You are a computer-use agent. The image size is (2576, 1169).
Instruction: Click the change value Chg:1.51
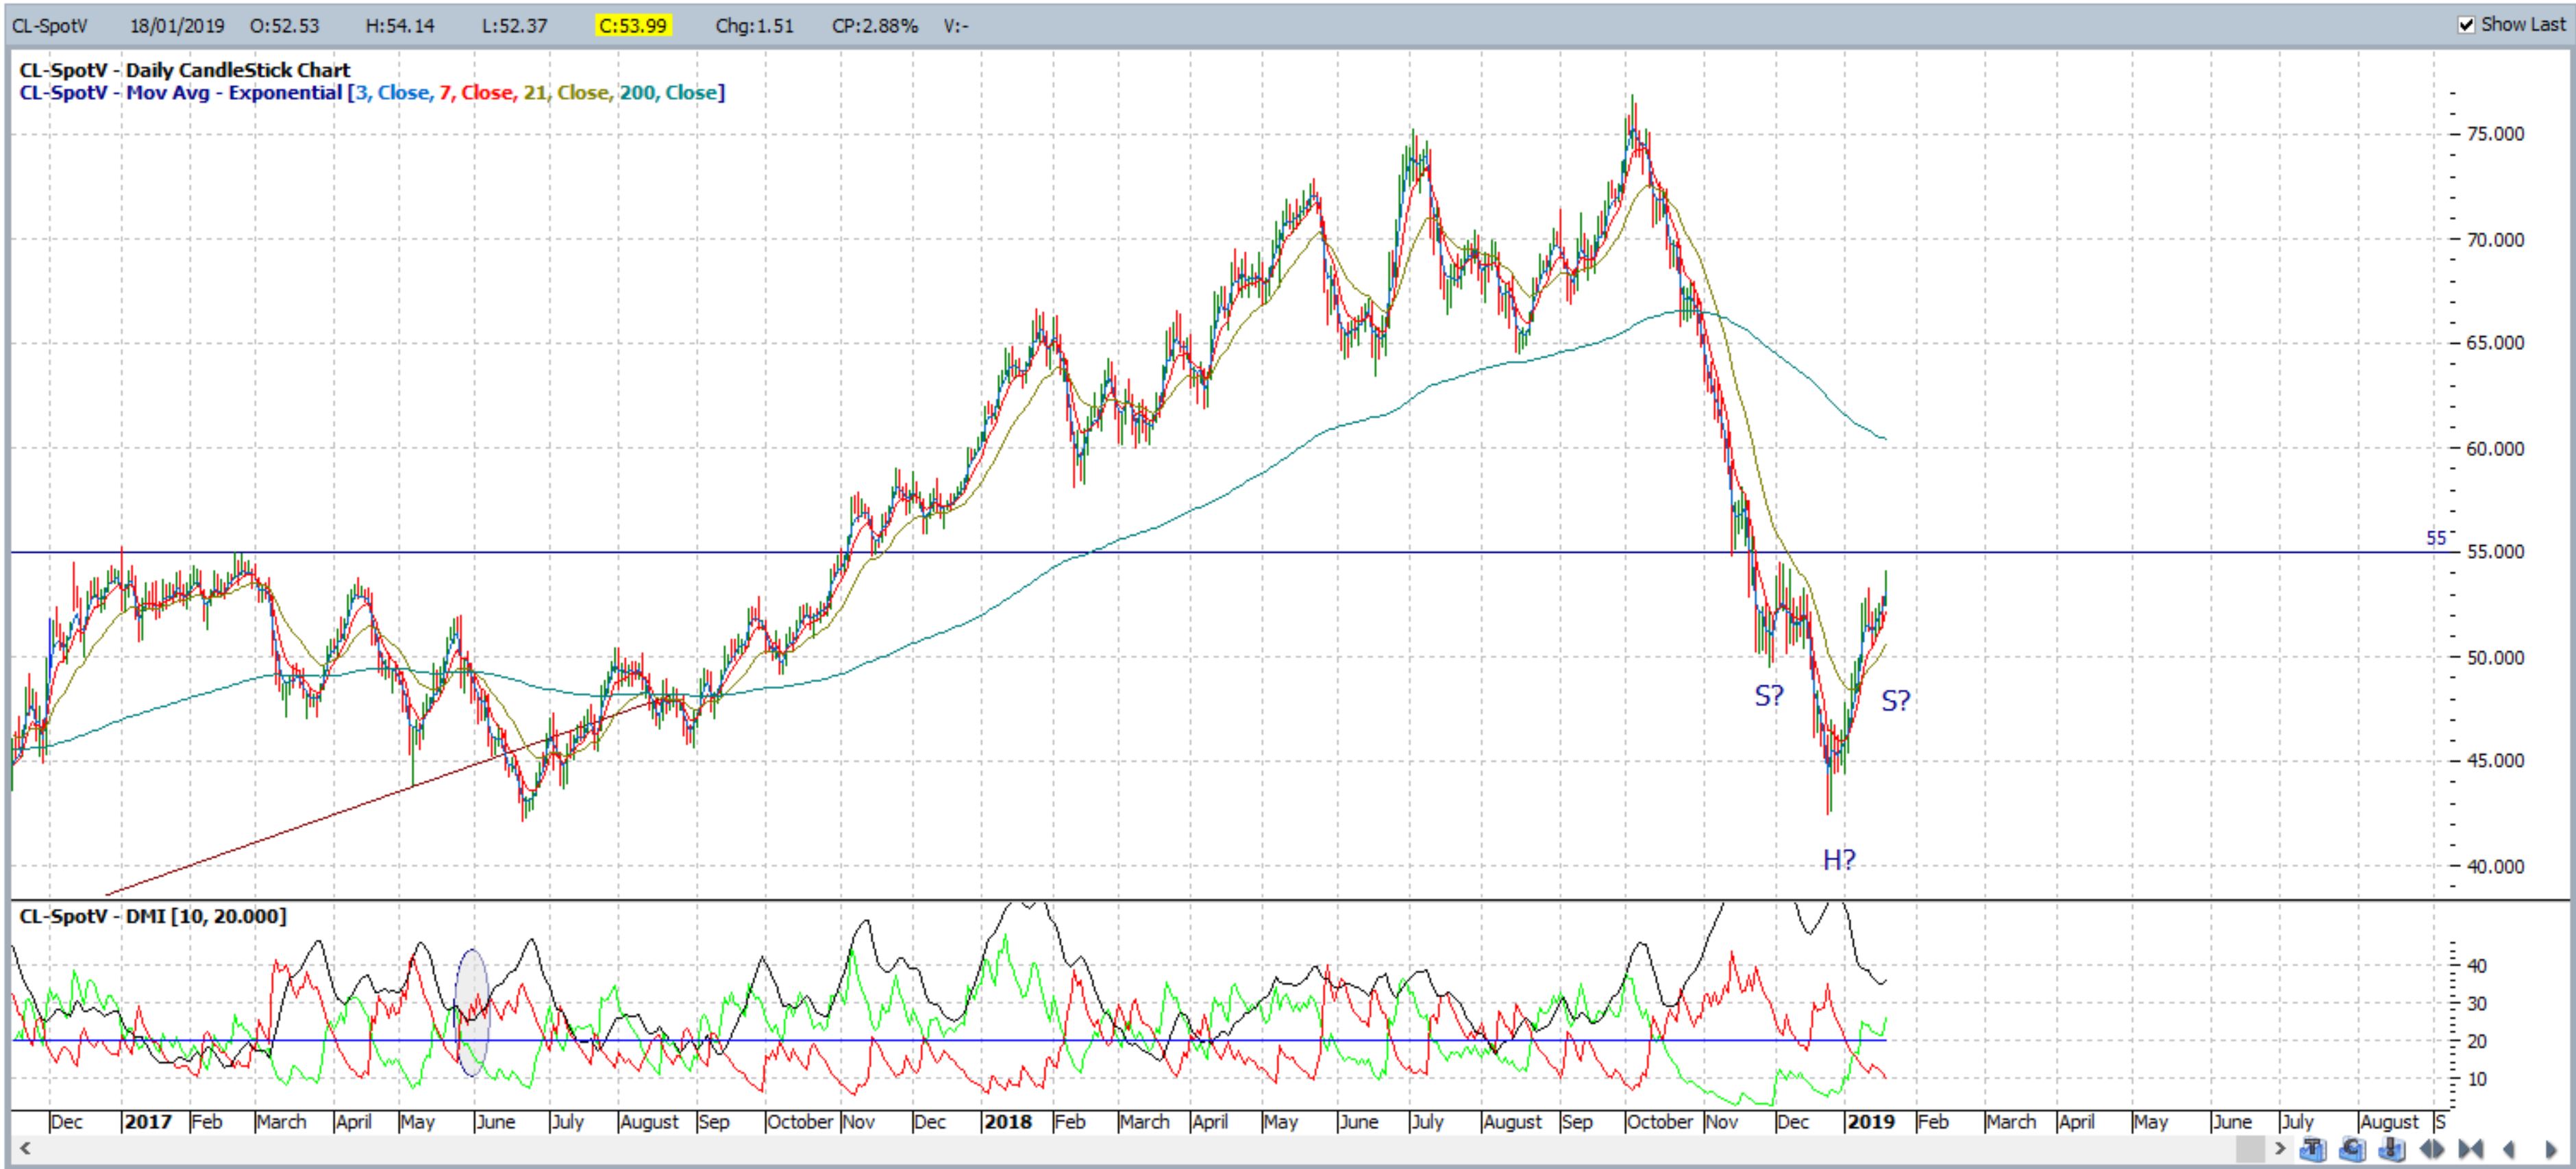click(754, 26)
